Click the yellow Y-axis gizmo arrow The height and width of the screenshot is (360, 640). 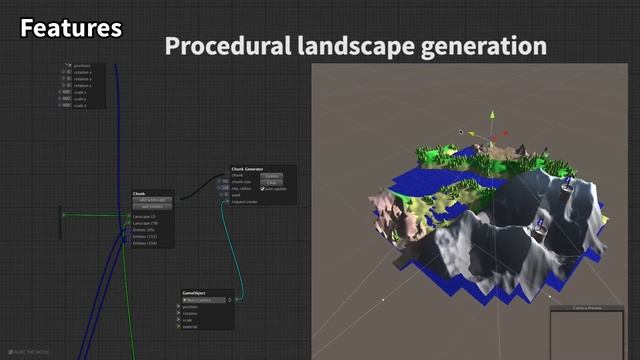coord(492,115)
